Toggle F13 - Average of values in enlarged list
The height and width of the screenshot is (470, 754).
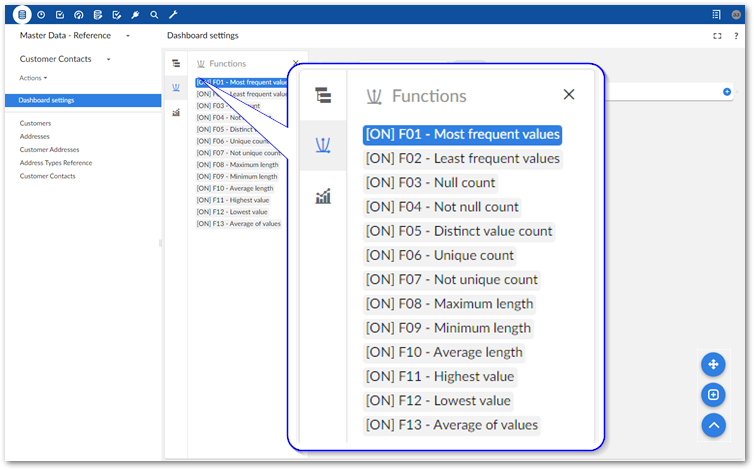(x=452, y=425)
